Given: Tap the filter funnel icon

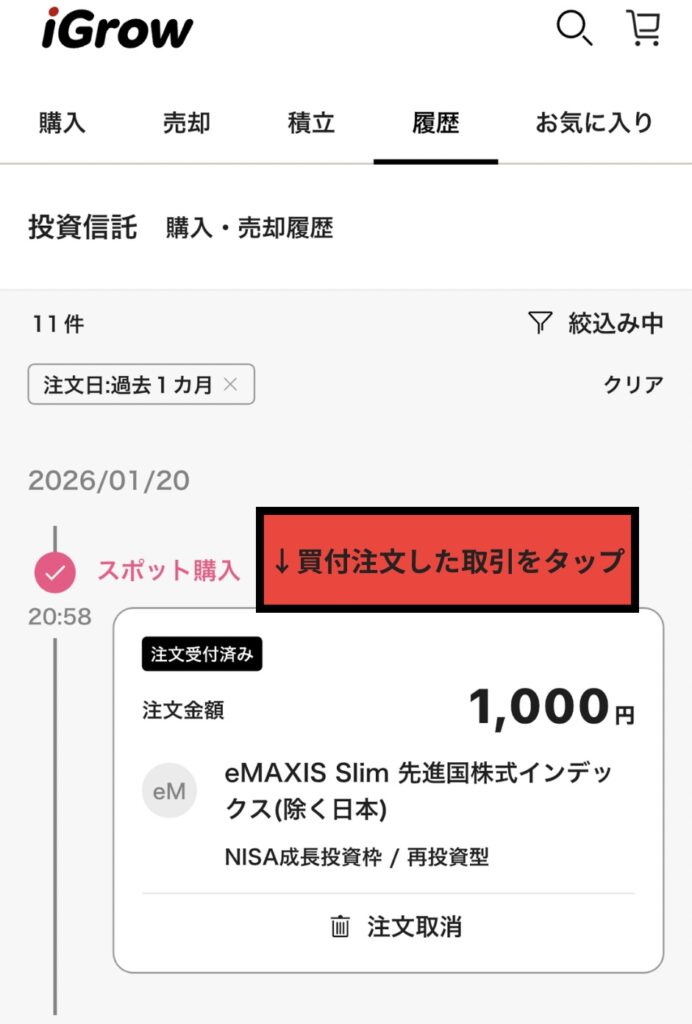Looking at the screenshot, I should tap(540, 322).
